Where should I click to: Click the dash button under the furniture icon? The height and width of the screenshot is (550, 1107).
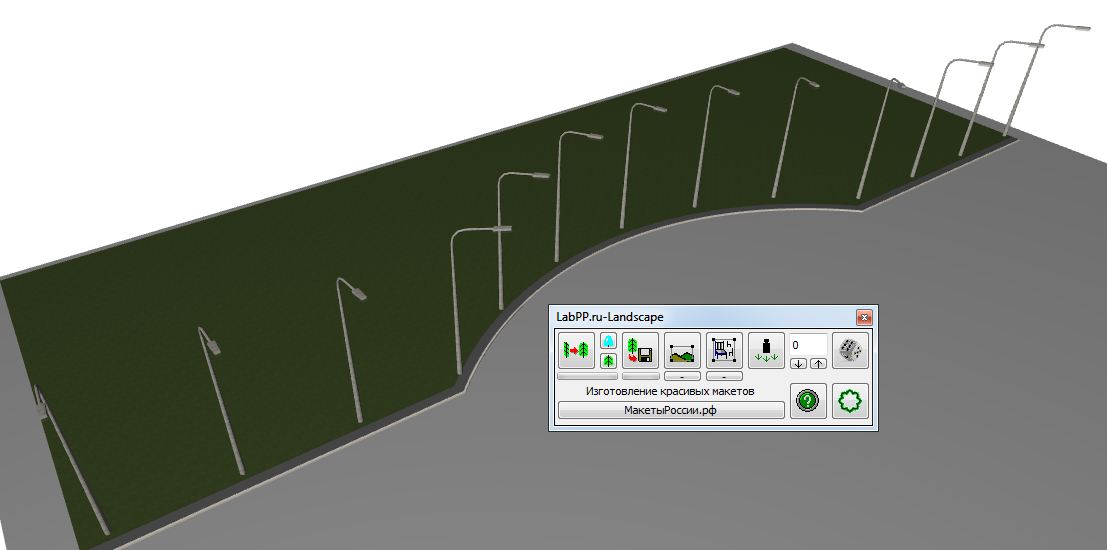click(x=724, y=376)
